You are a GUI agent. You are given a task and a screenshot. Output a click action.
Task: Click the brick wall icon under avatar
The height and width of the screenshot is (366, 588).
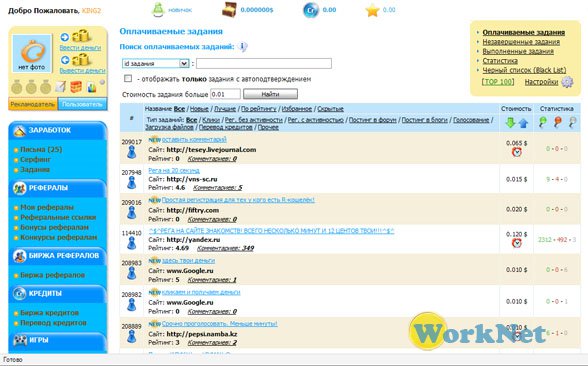pos(76,87)
